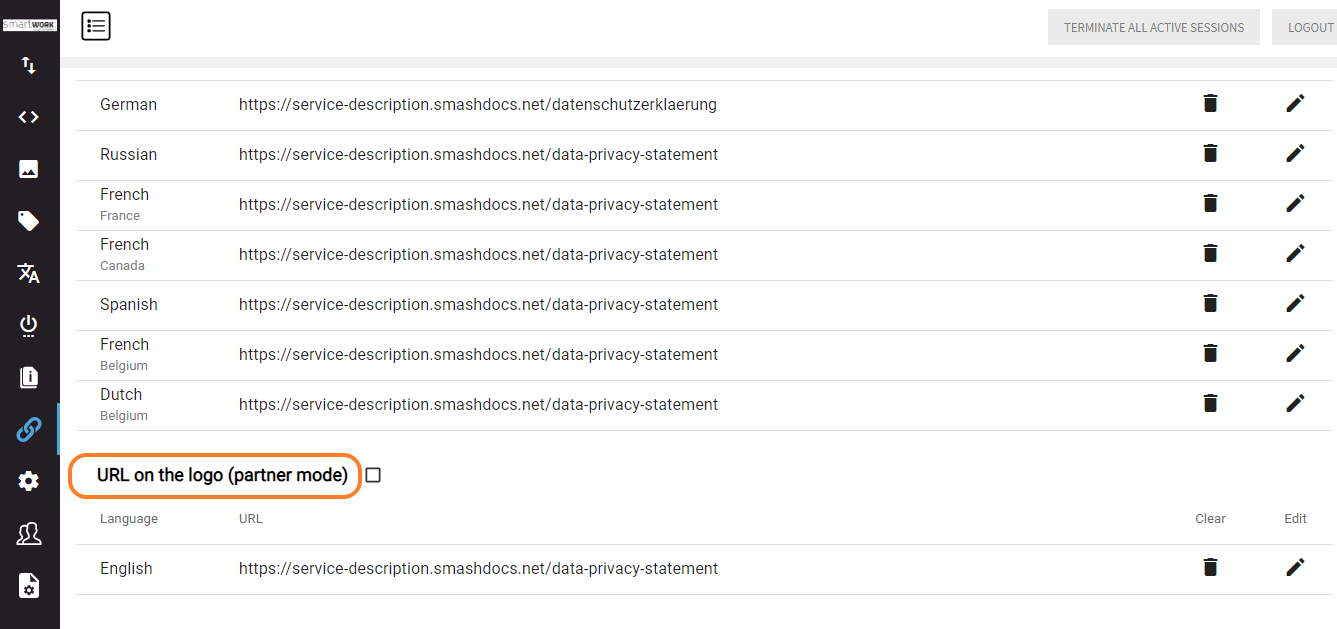This screenshot has height=629, width=1337.
Task: Edit the Dutch Belgium URL entry
Action: click(x=1295, y=403)
